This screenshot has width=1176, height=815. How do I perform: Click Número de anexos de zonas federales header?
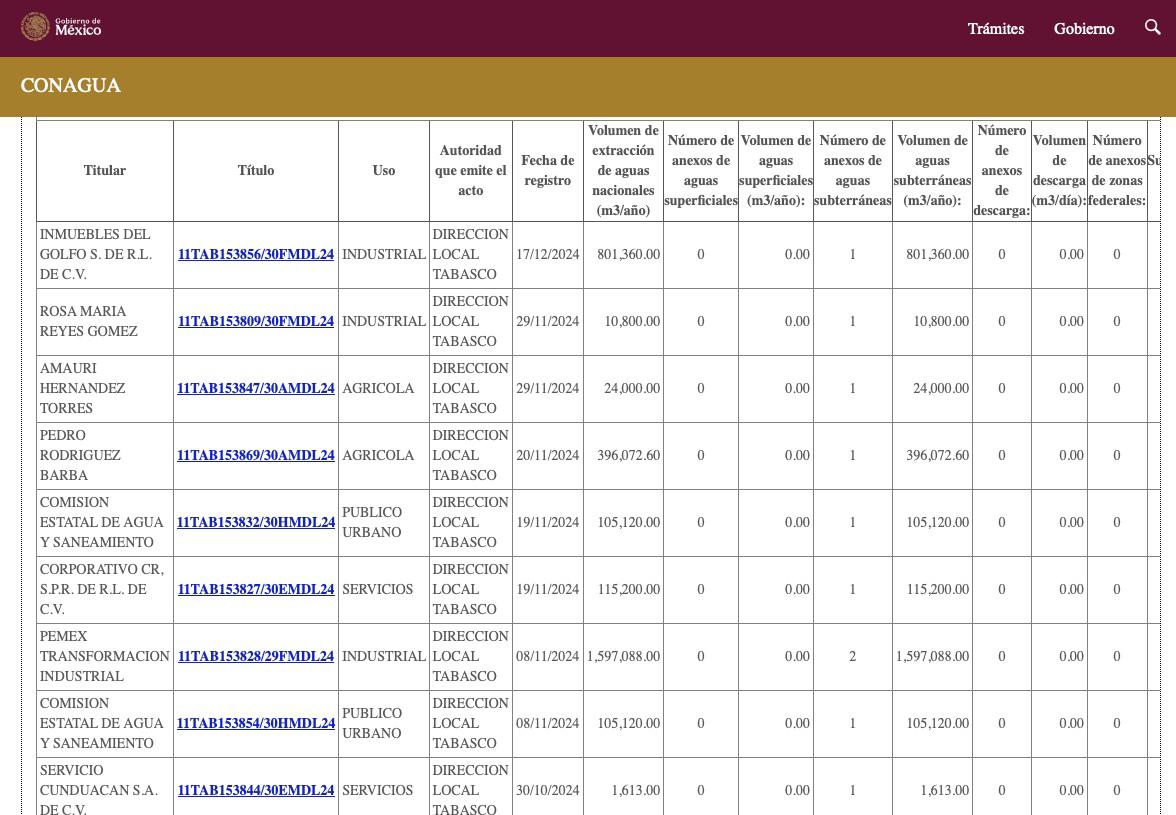pos(1117,170)
